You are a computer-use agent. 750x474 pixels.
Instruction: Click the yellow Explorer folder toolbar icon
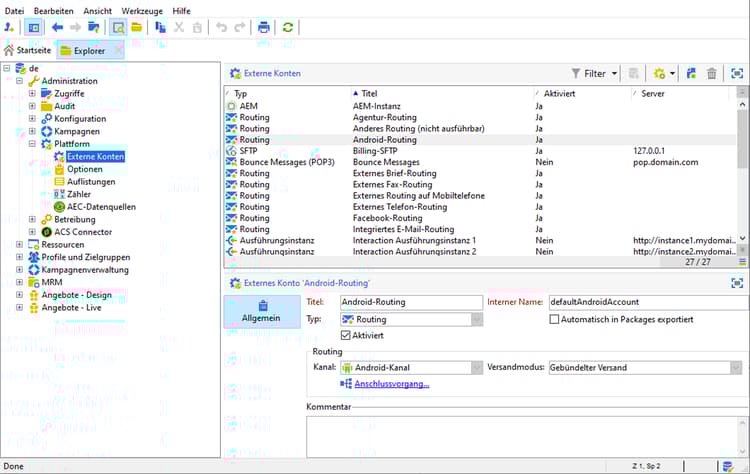click(137, 27)
